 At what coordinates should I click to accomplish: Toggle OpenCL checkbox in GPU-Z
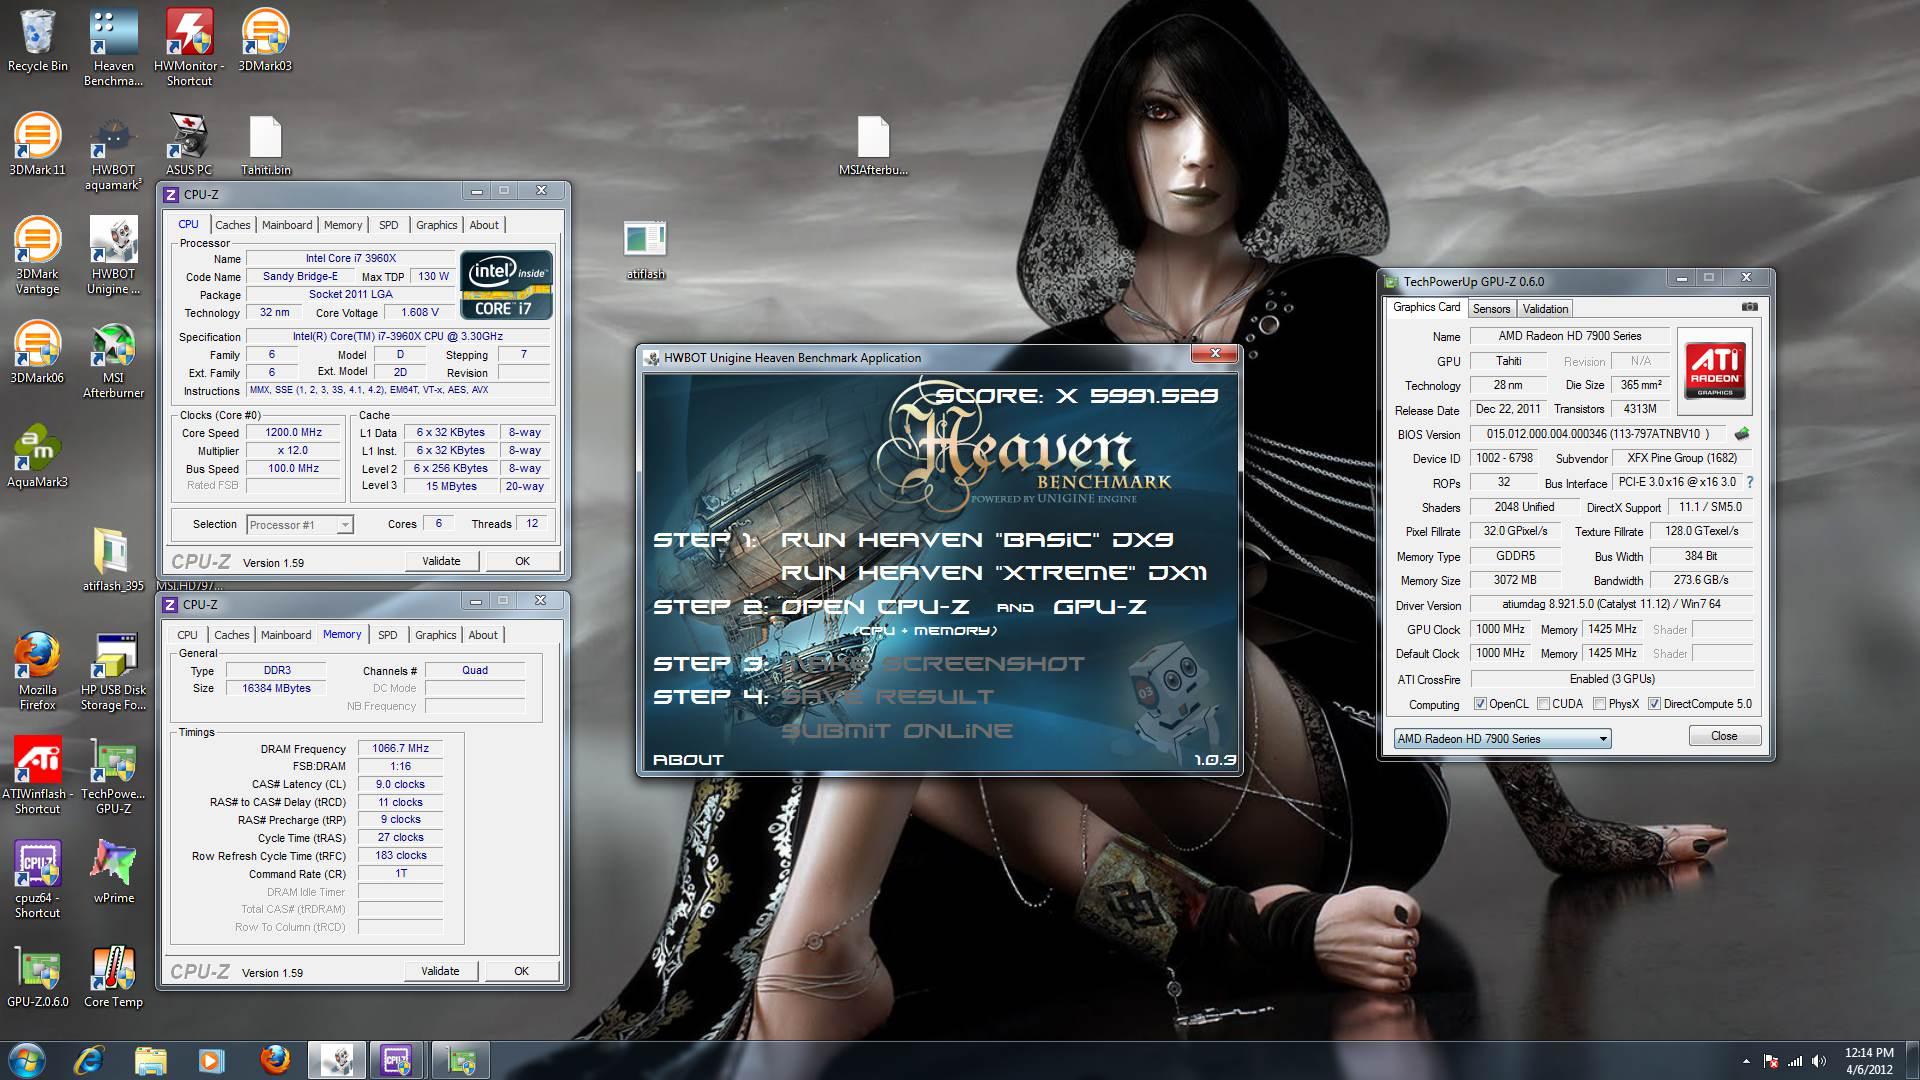(x=1480, y=704)
